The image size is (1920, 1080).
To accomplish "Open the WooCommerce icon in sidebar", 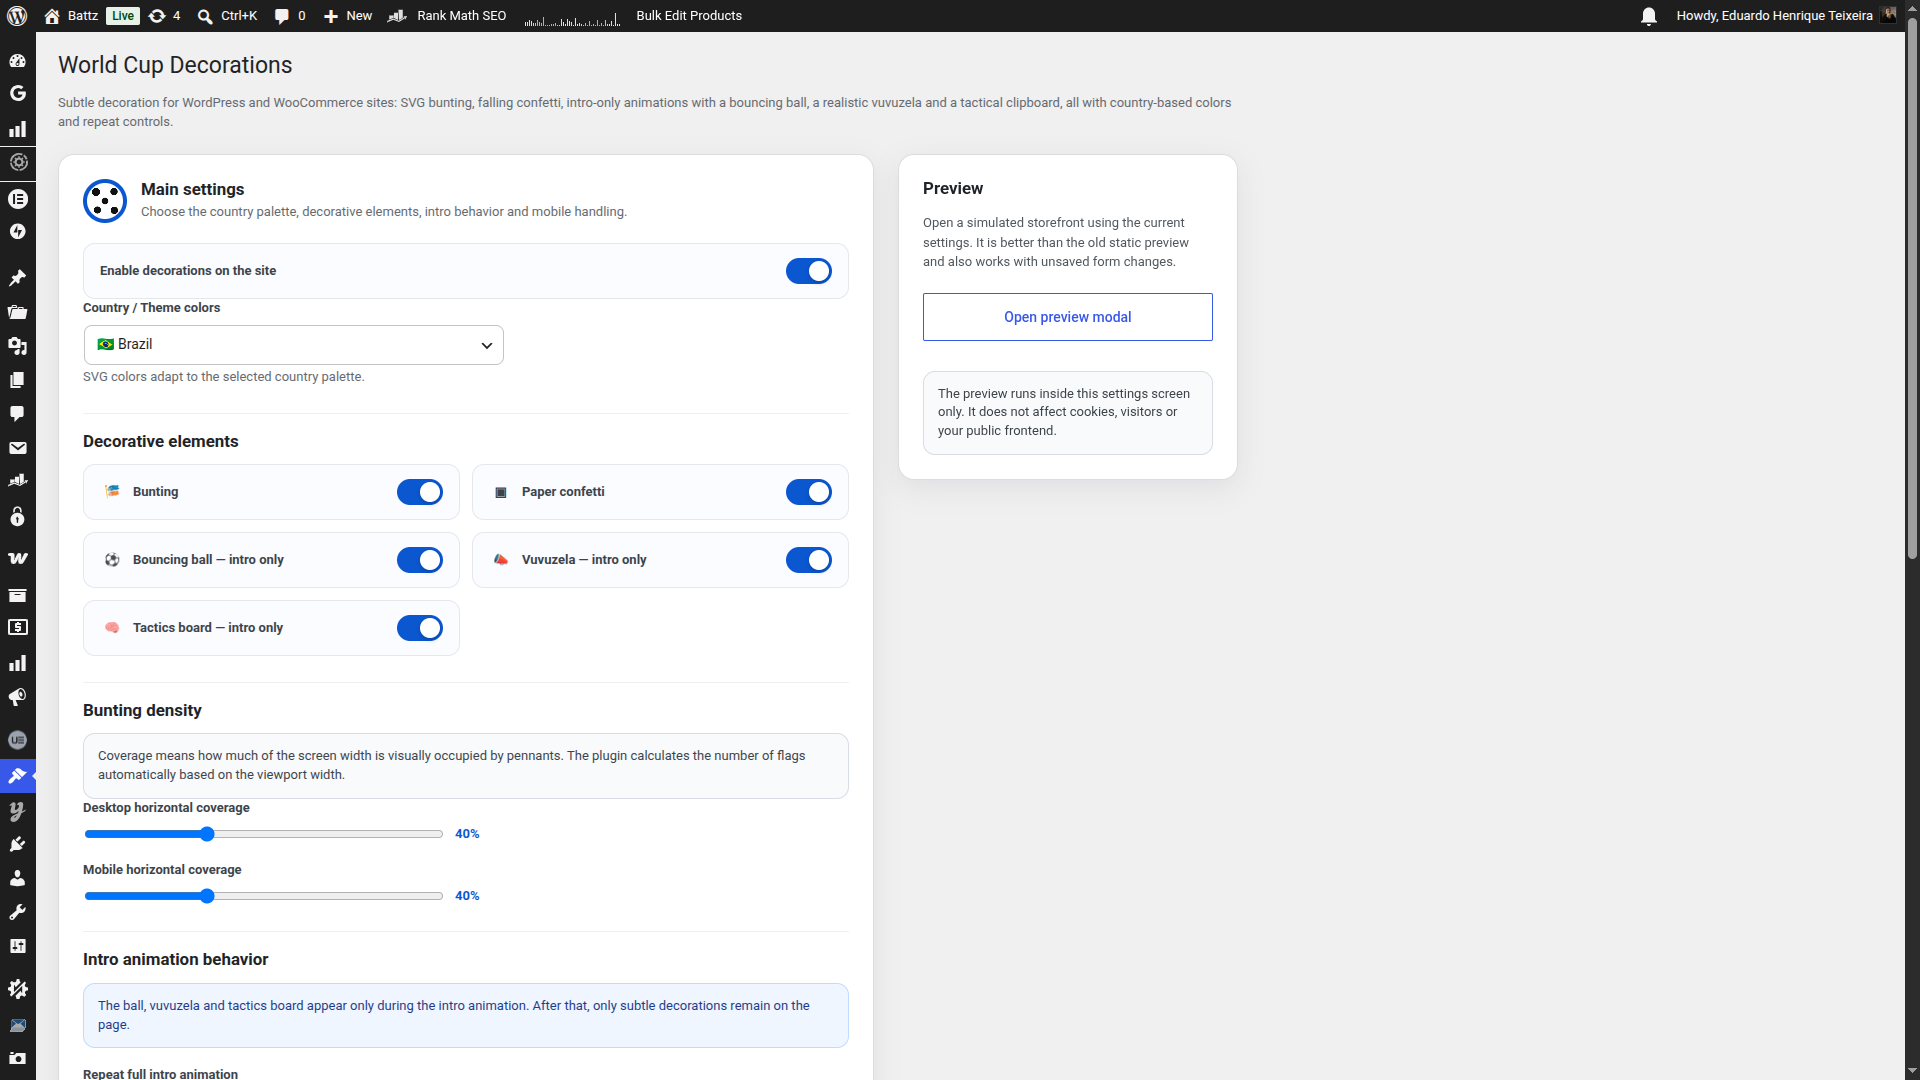I will point(17,558).
